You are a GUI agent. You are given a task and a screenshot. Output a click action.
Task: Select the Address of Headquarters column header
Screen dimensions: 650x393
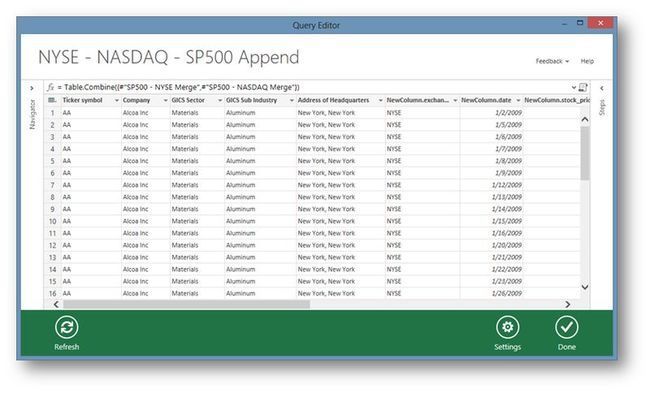[x=333, y=100]
